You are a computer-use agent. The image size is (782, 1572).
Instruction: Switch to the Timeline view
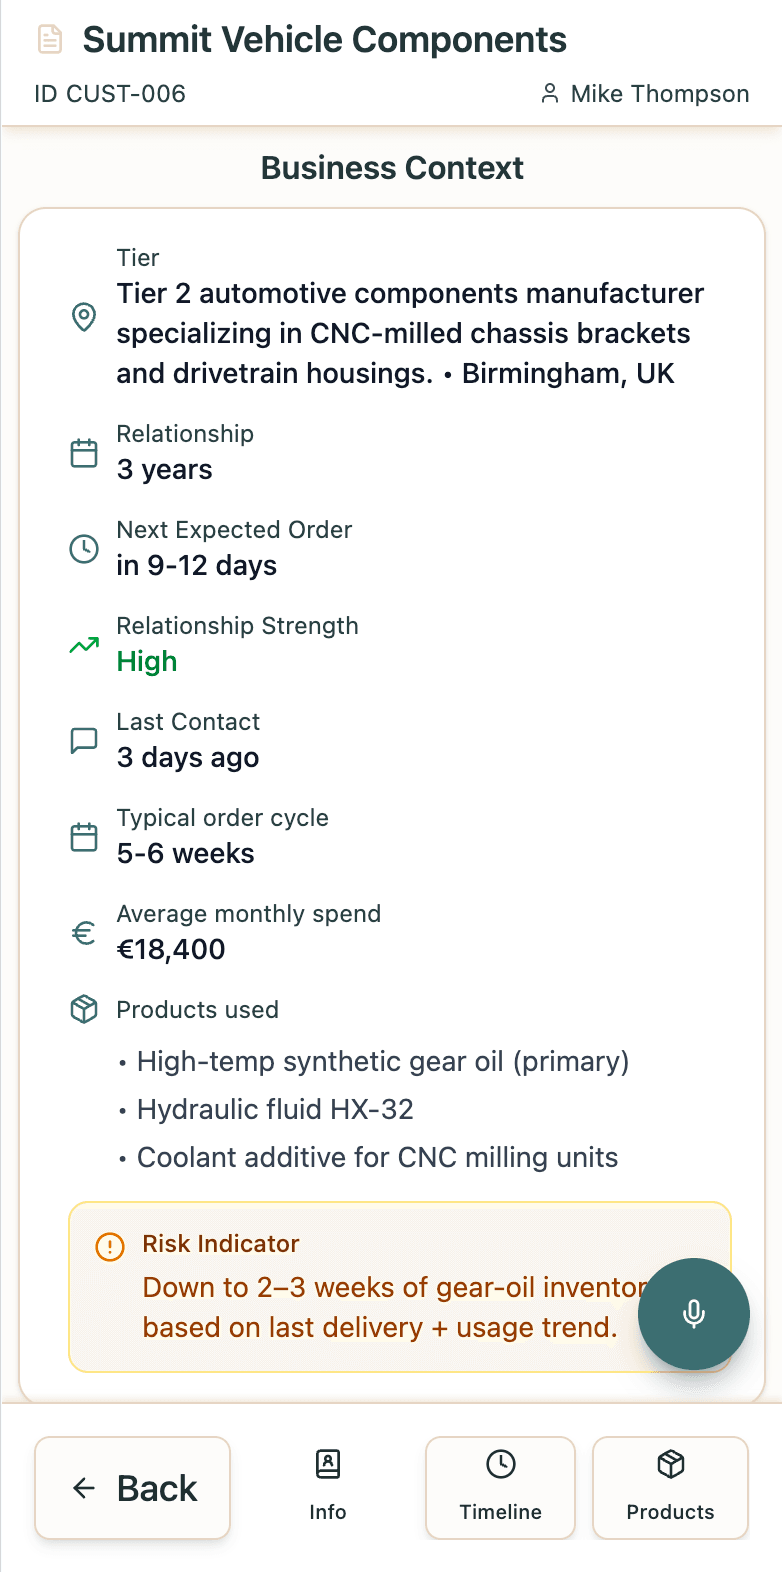tap(500, 1487)
